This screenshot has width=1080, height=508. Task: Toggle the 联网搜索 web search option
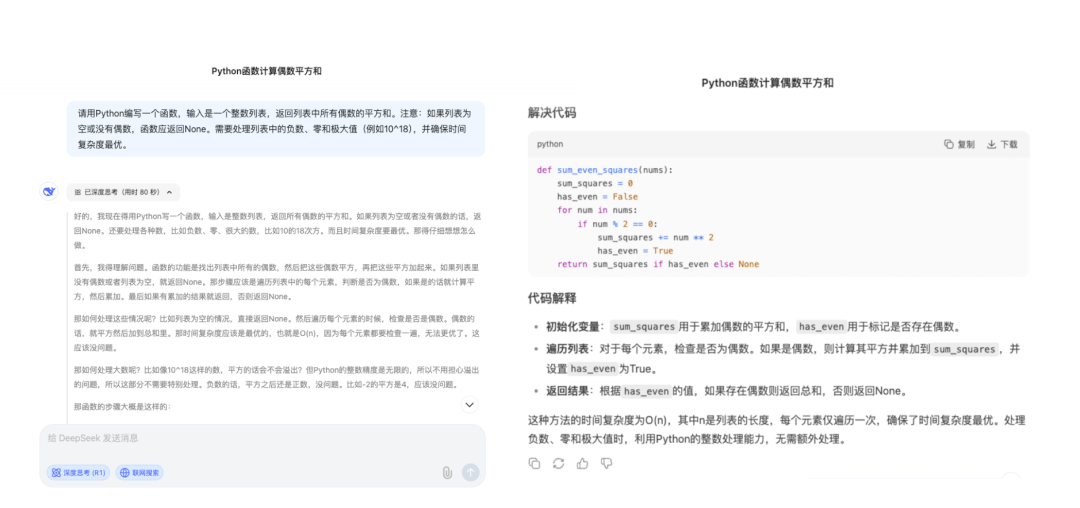(x=139, y=472)
